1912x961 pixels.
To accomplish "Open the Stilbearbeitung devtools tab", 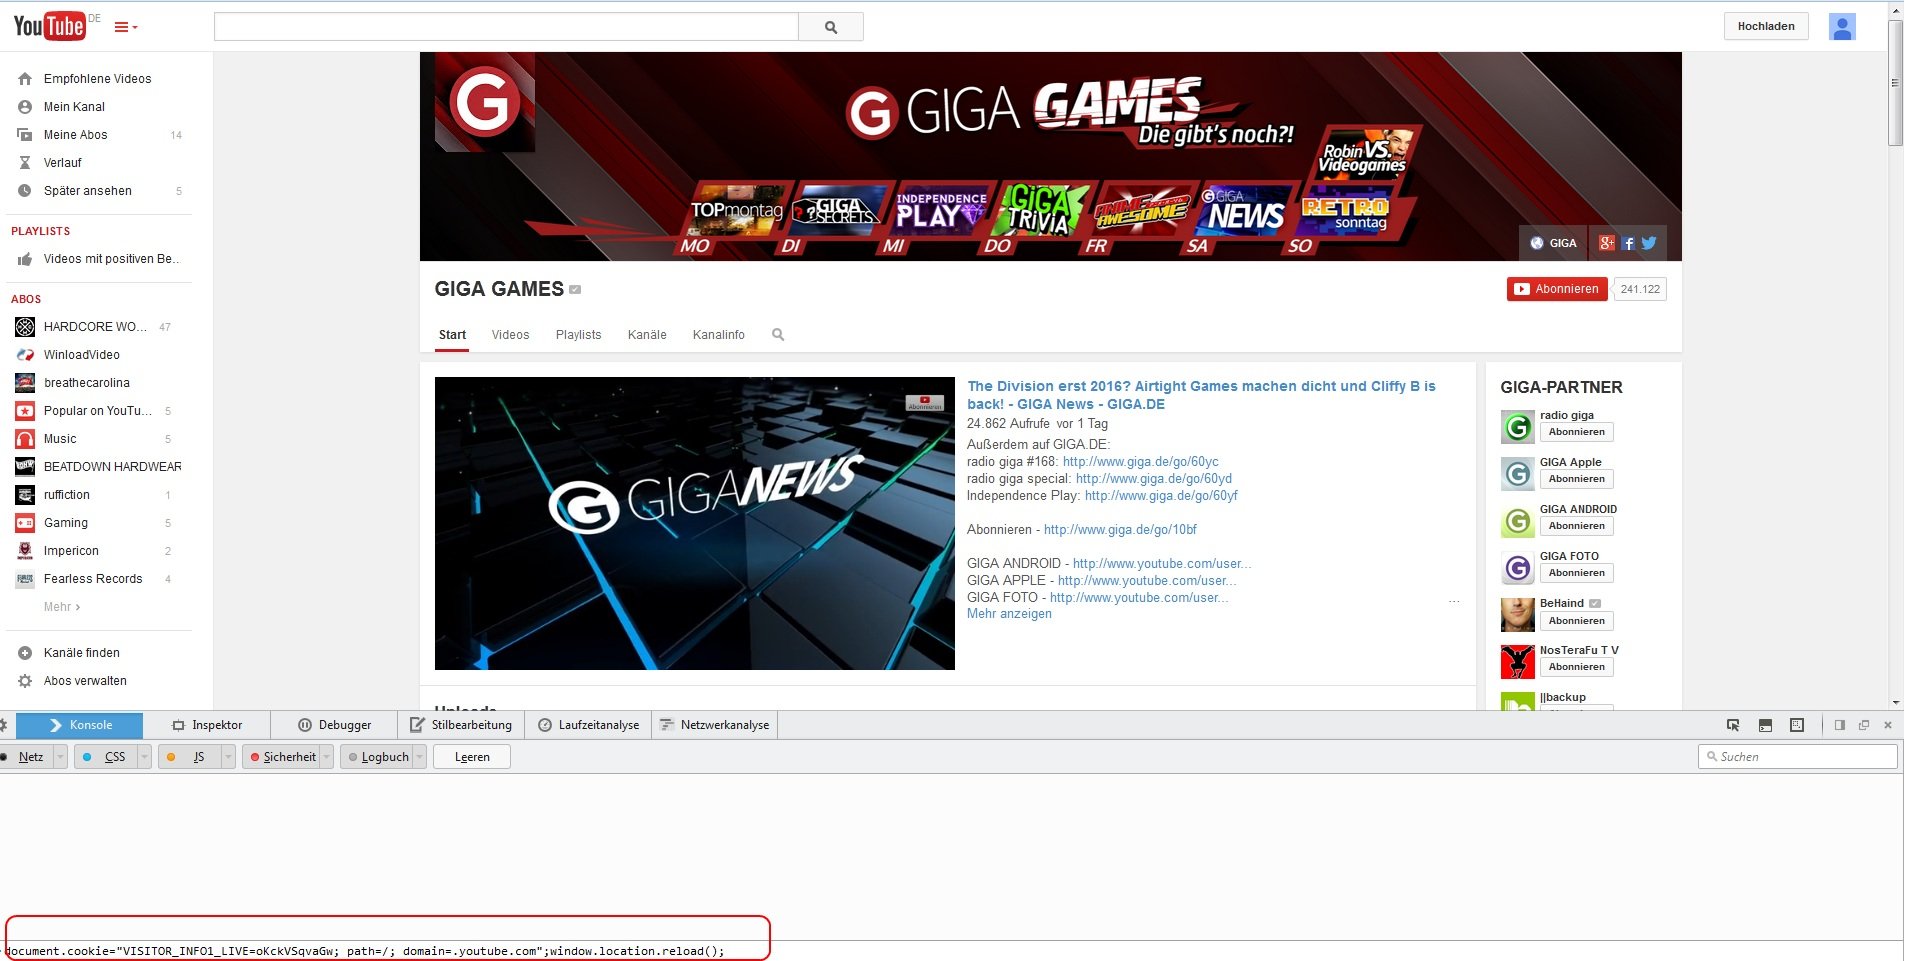I will 461,725.
